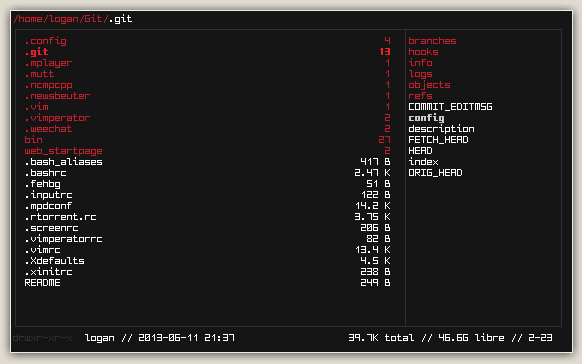The width and height of the screenshot is (582, 364).
Task: Select the hooks folder in preview
Action: (x=423, y=52)
